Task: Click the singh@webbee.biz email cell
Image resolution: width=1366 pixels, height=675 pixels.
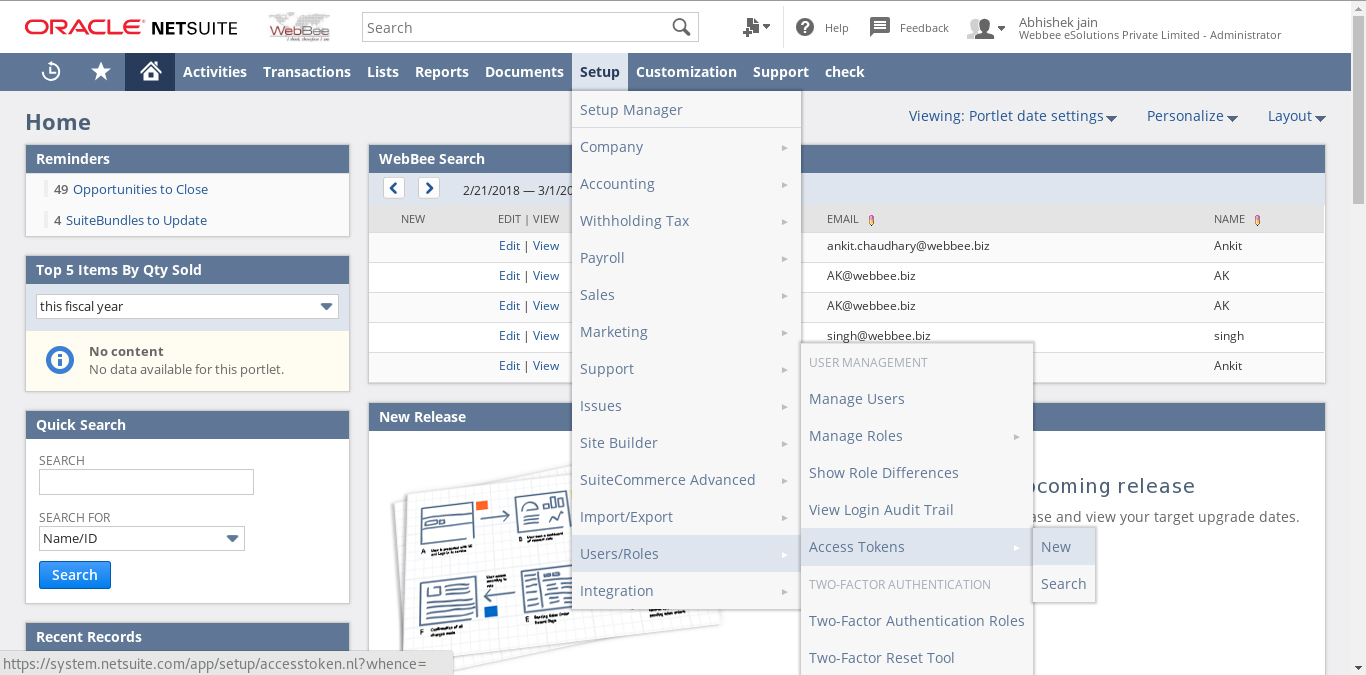Action: pyautogui.click(x=878, y=336)
